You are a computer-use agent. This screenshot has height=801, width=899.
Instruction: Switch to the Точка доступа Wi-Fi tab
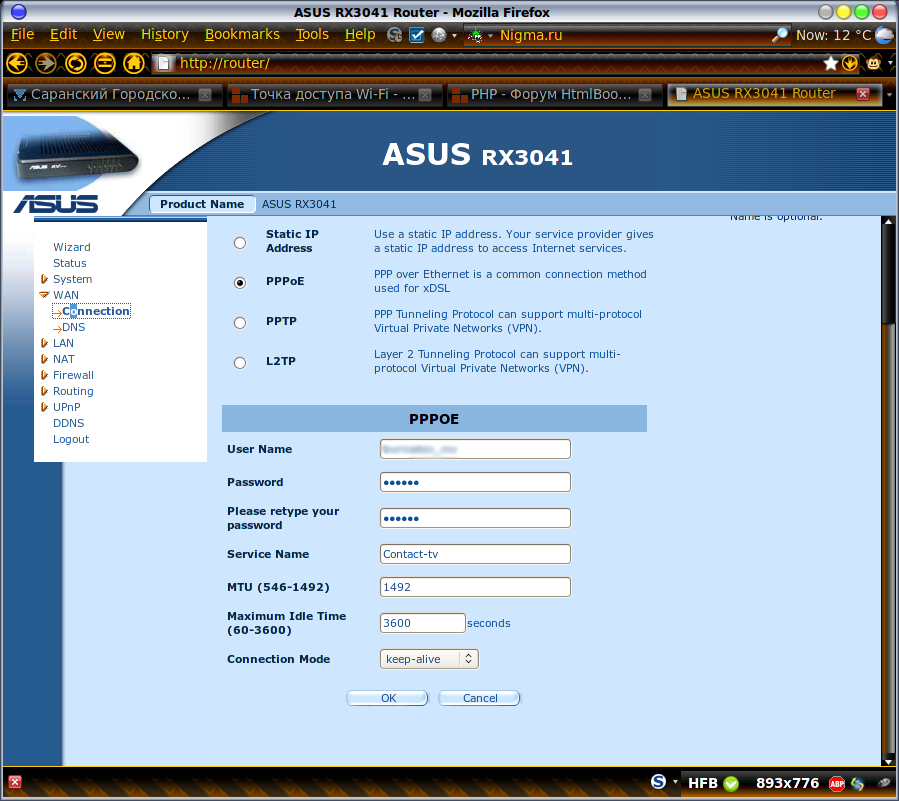334,95
